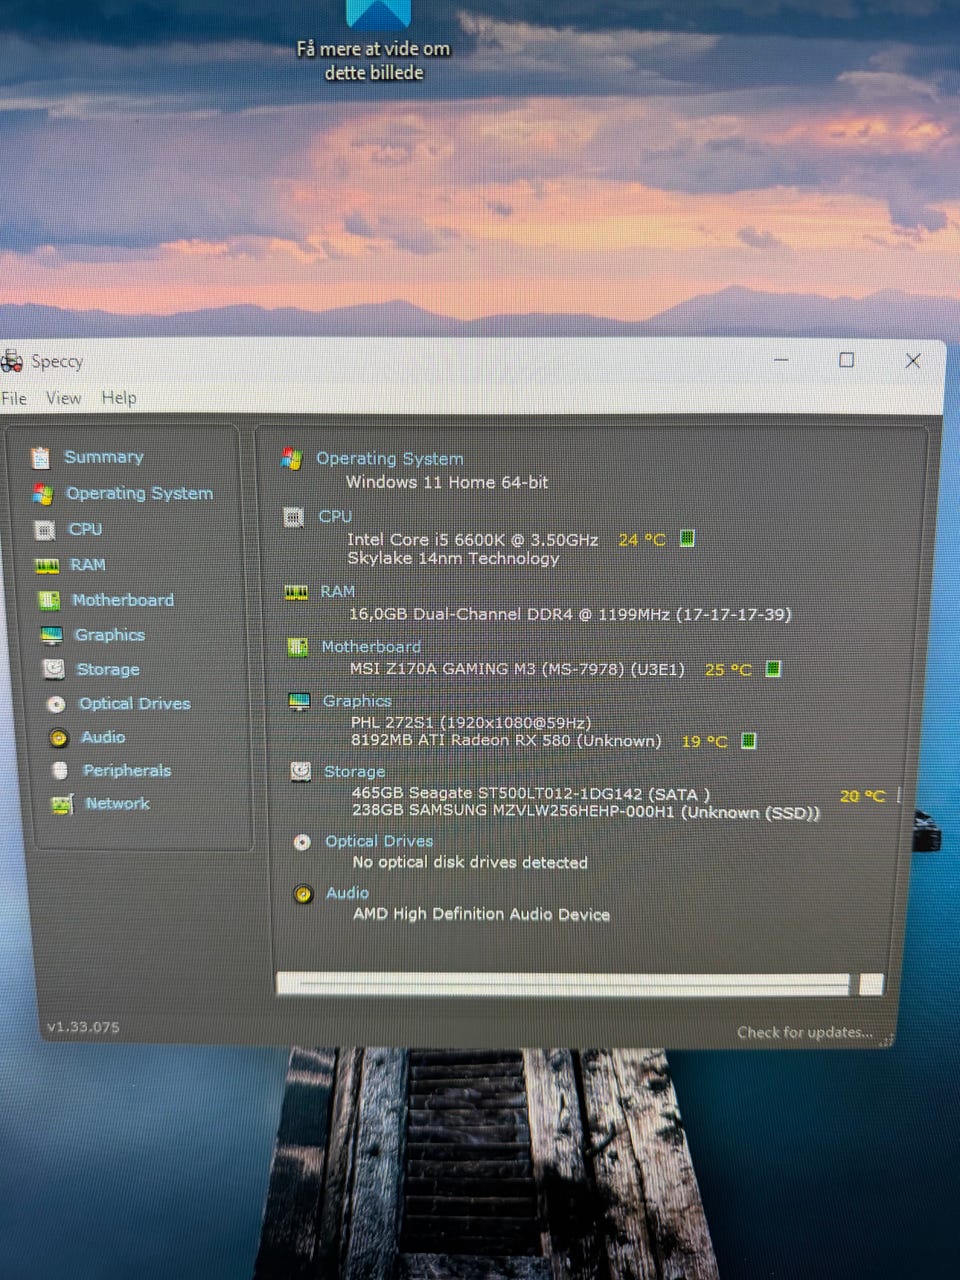Click the version label v1.33.075
960x1280 pixels.
coord(83,1027)
